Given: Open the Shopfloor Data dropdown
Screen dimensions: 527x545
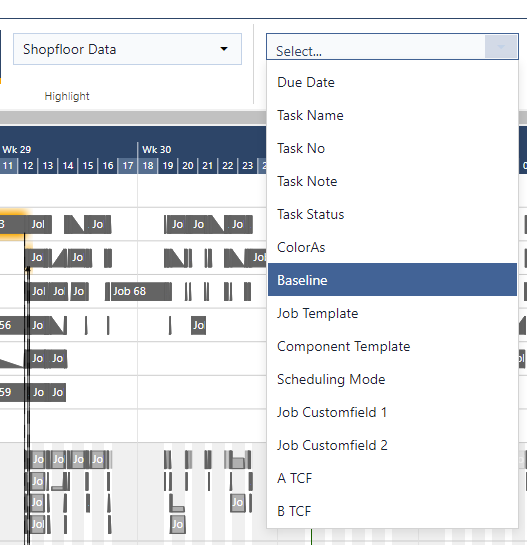Looking at the screenshot, I should pyautogui.click(x=127, y=49).
